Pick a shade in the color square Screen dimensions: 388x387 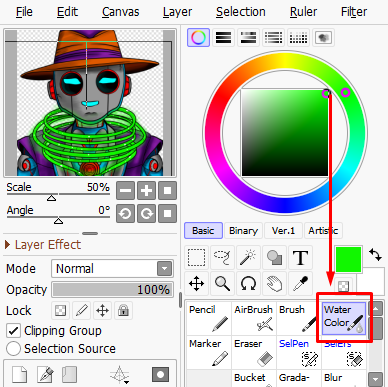(285, 133)
